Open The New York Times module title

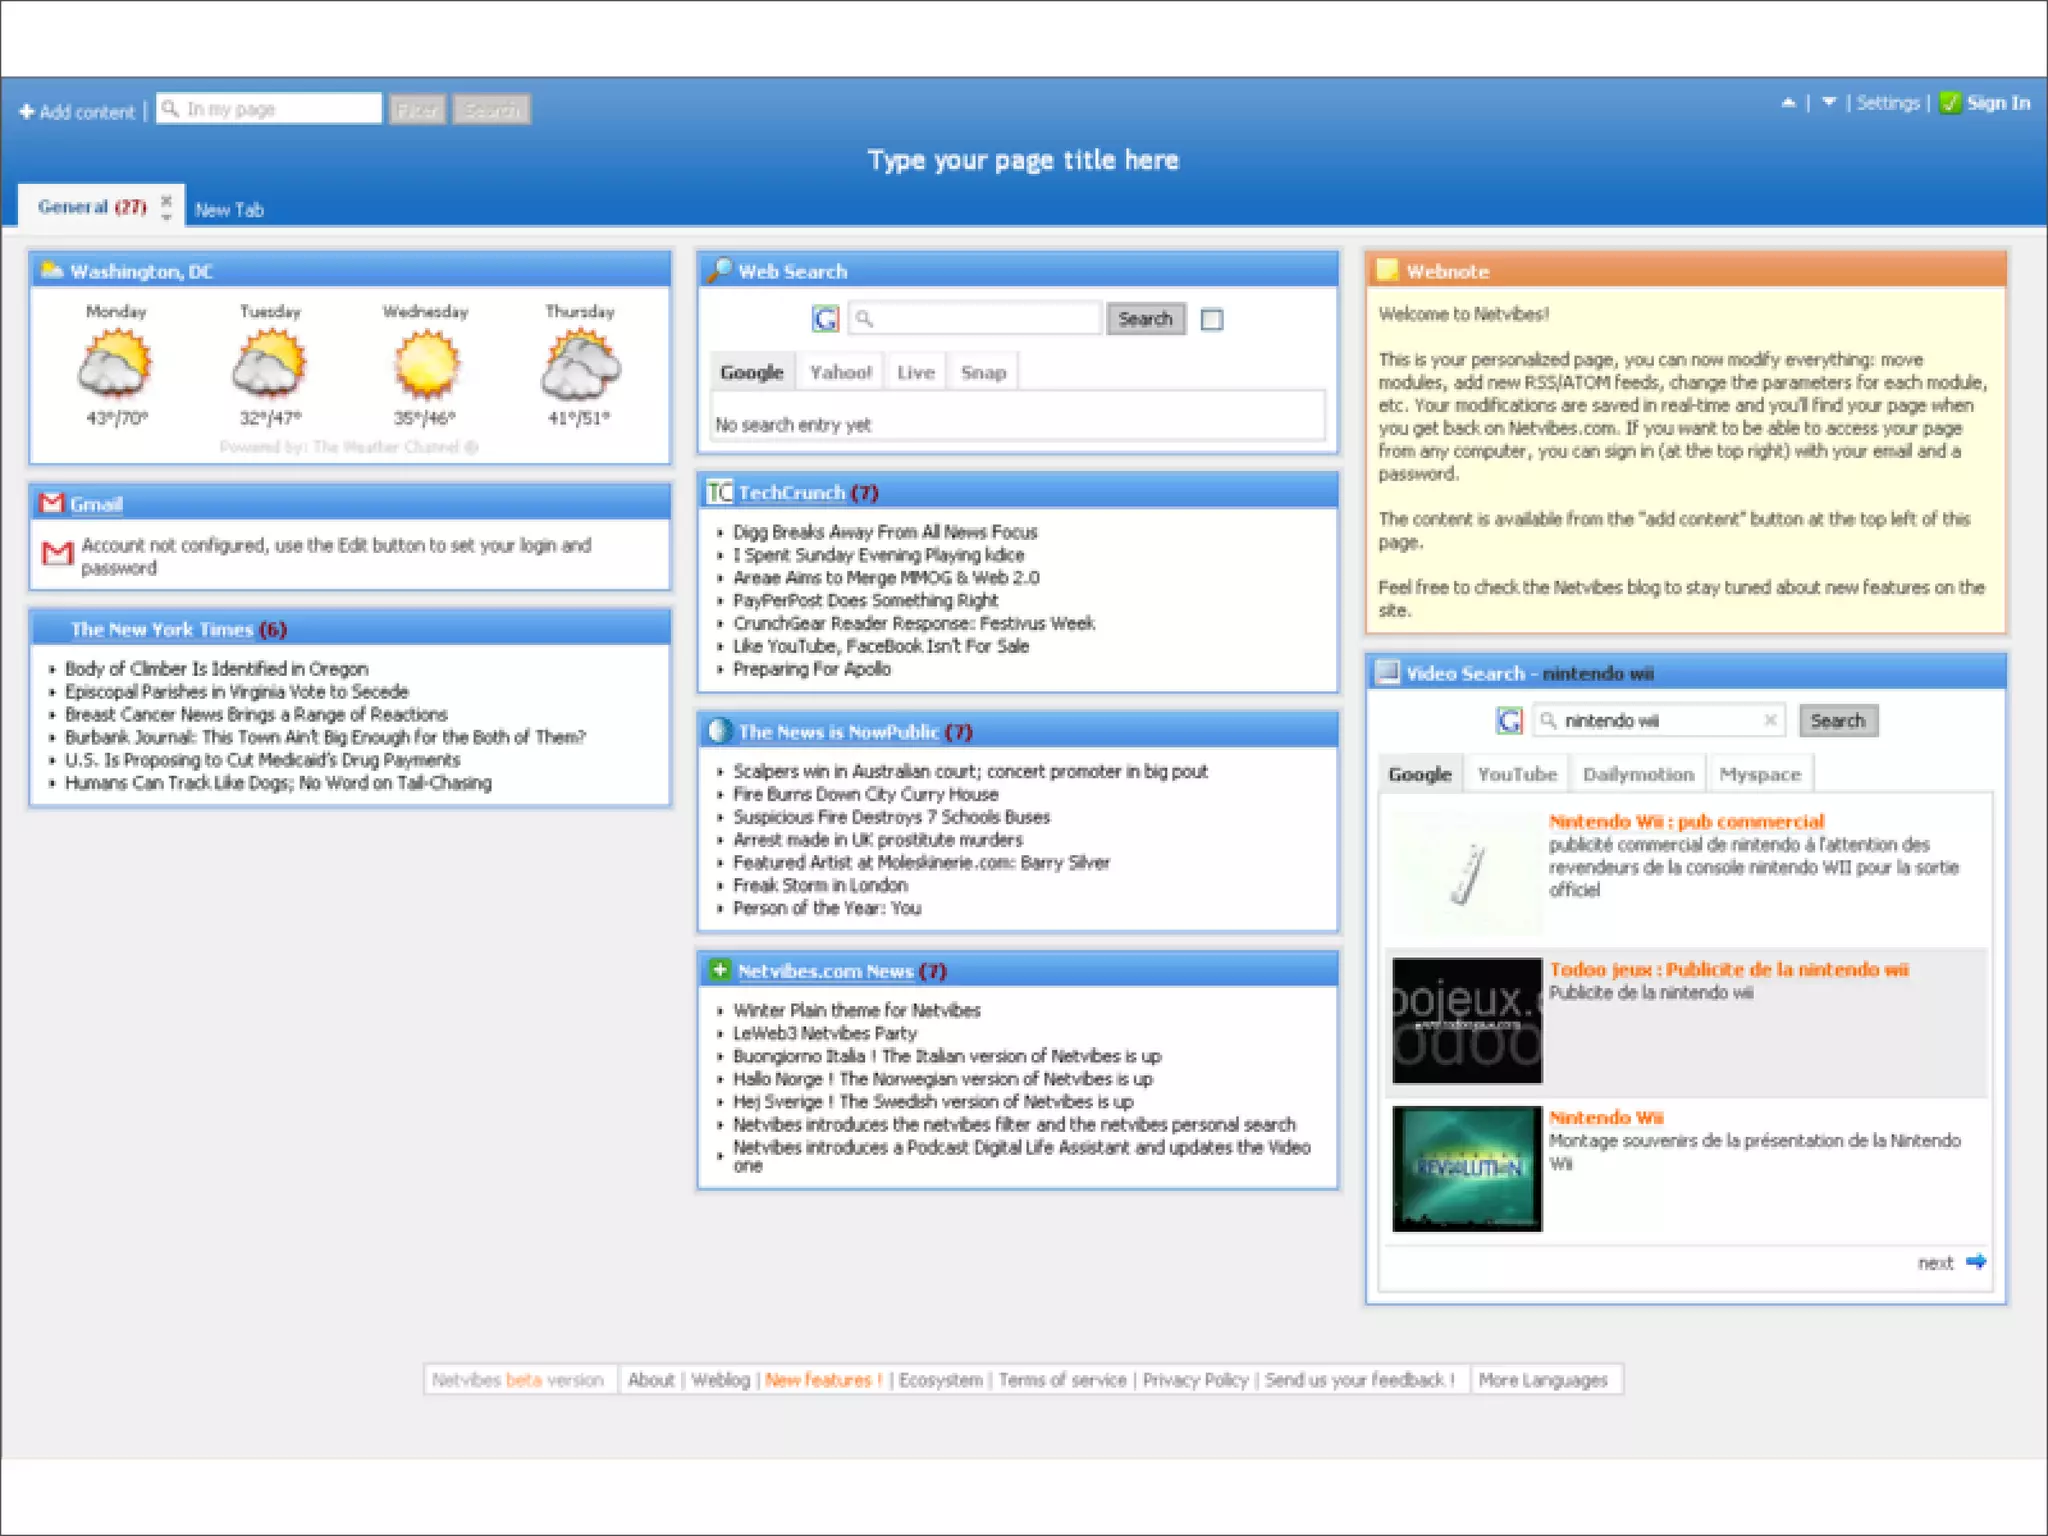click(162, 629)
